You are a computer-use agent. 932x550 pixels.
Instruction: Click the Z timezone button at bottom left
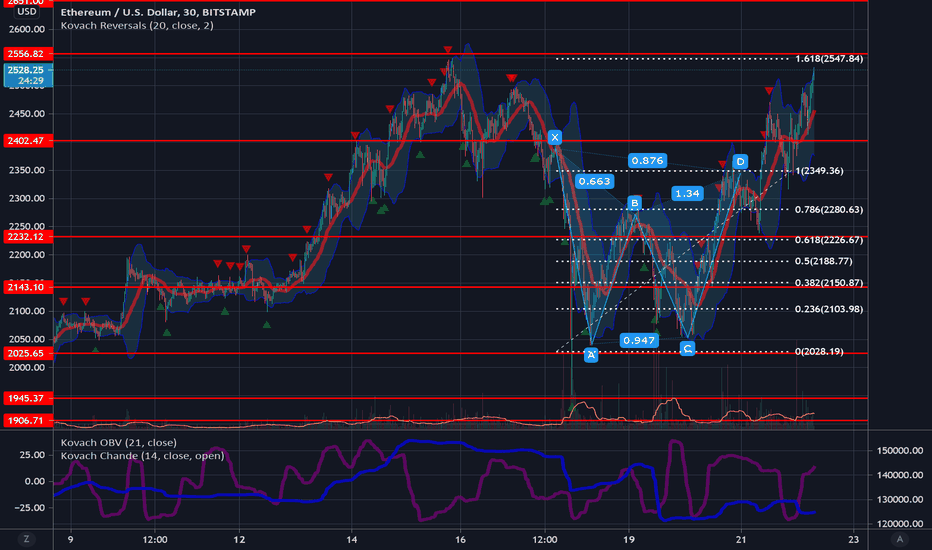click(x=26, y=539)
